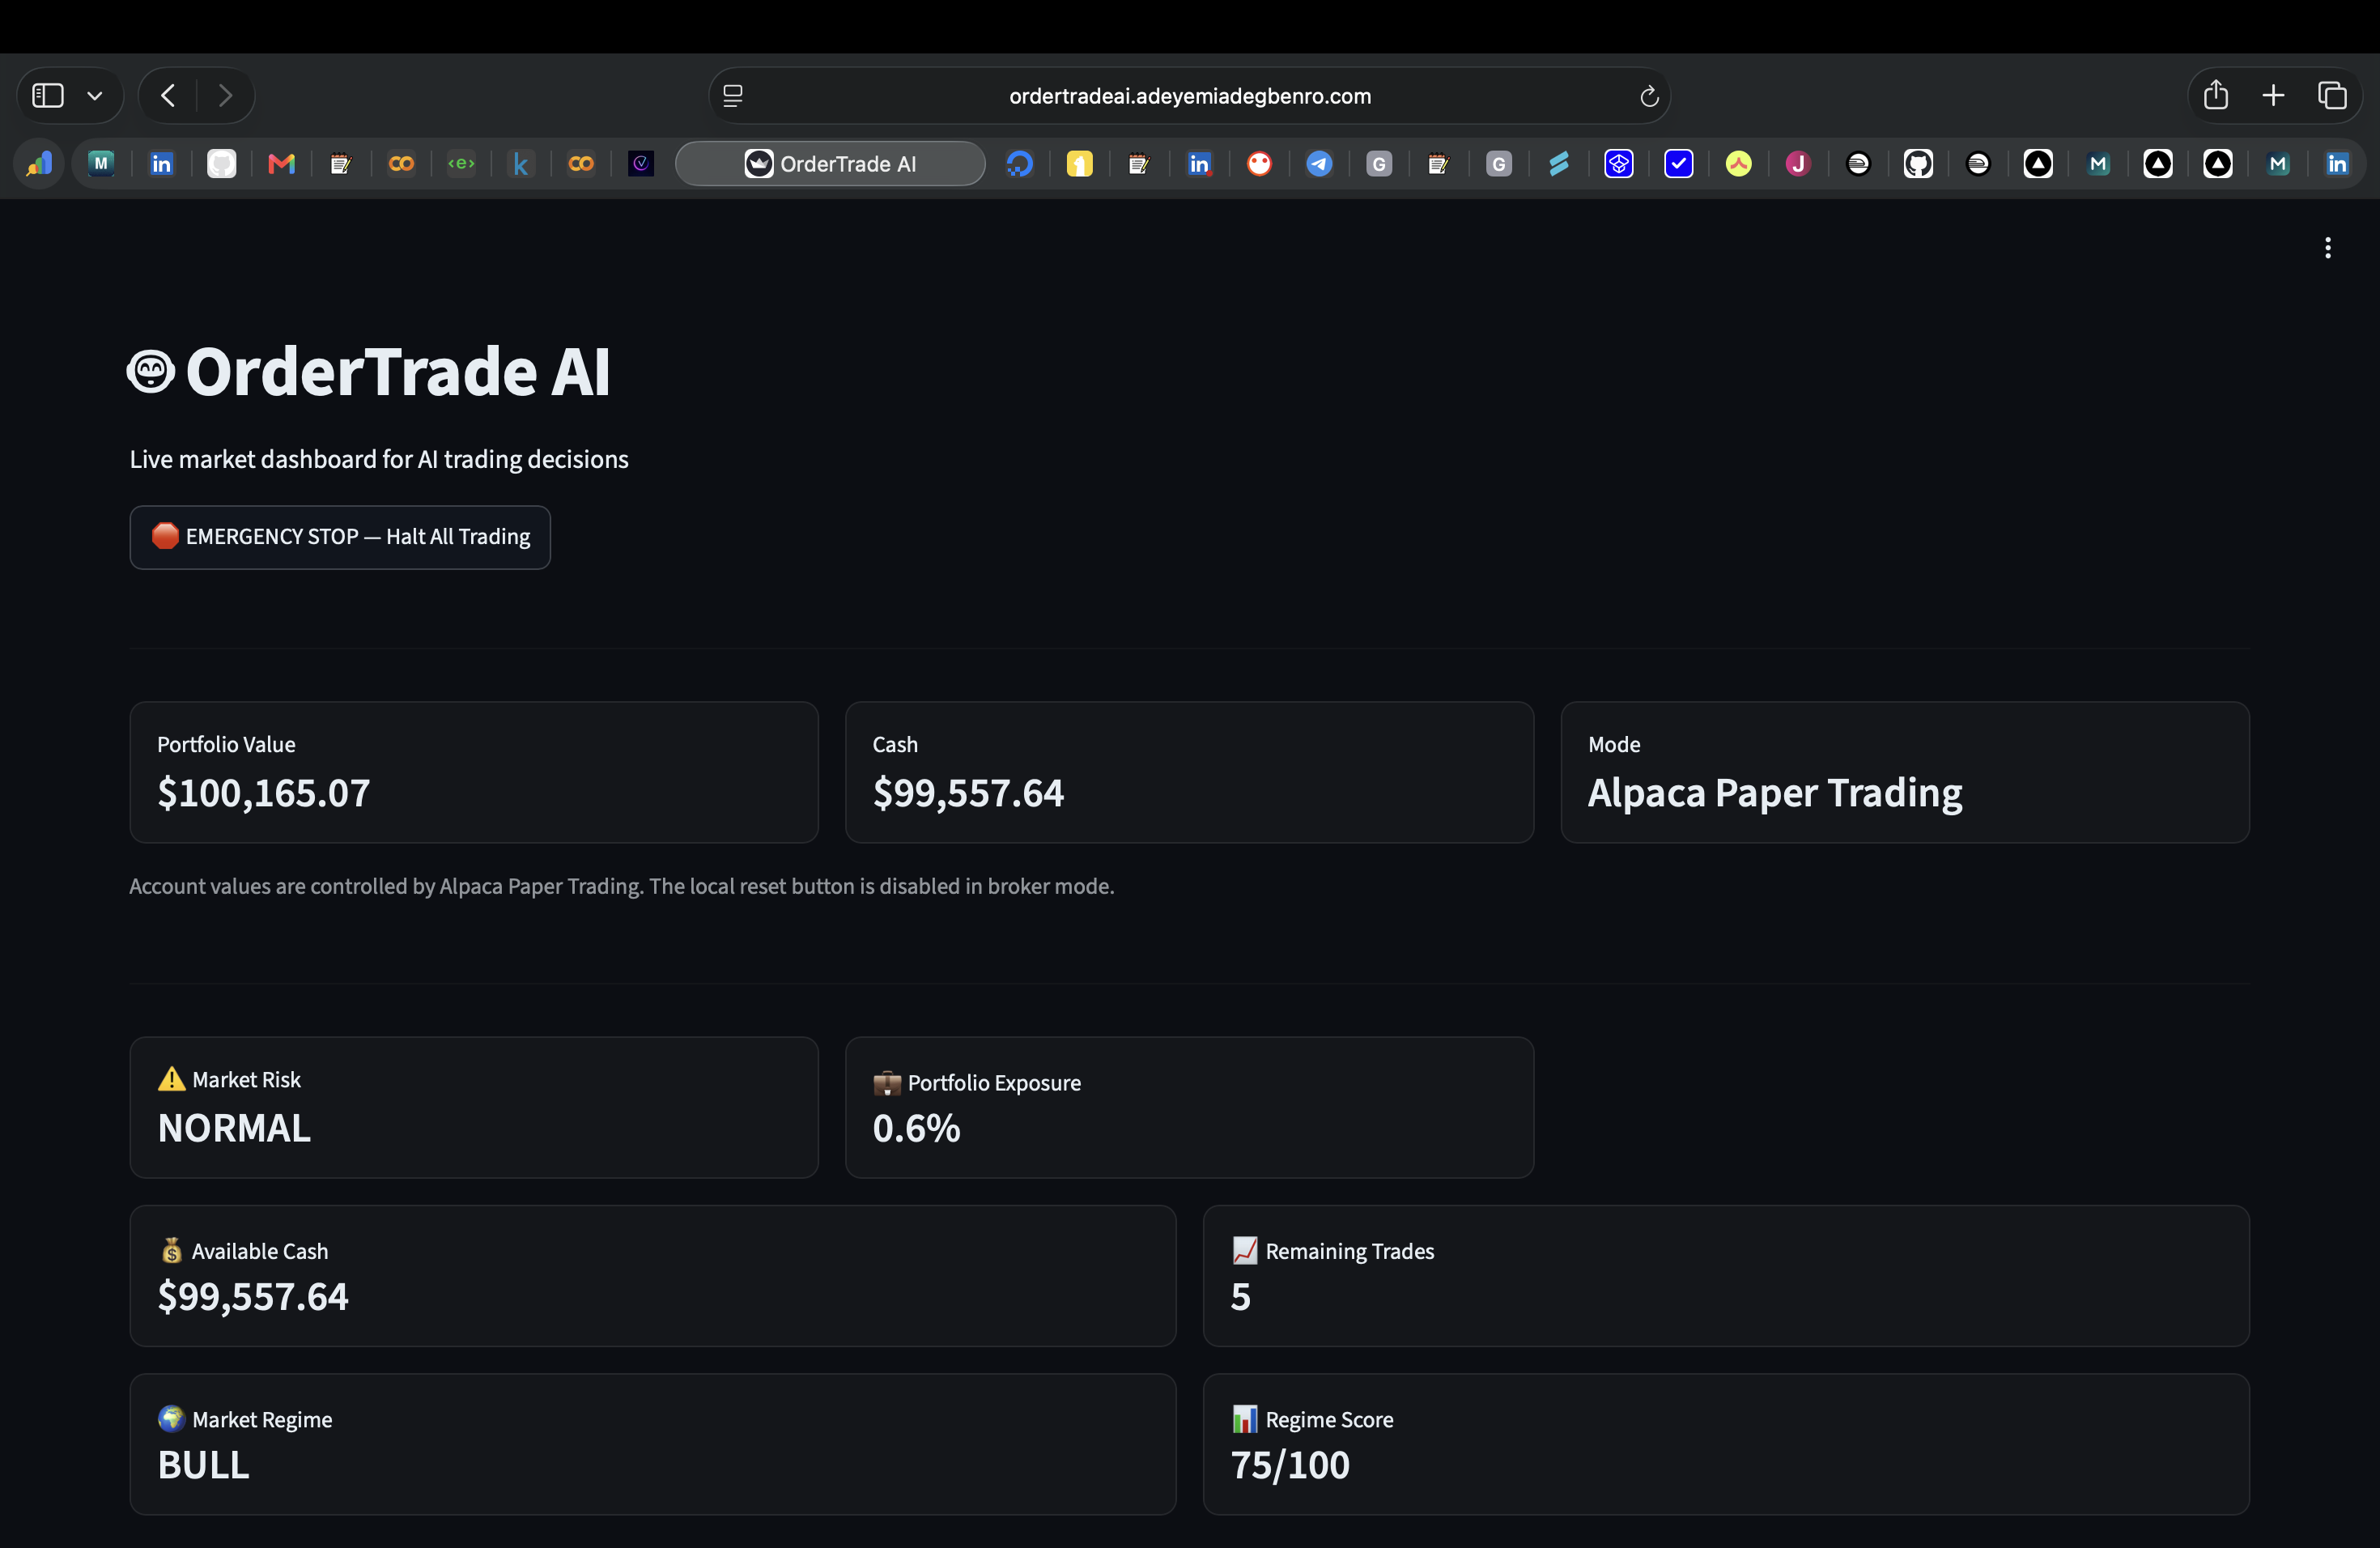Open the red round face icon tab
The image size is (2380, 1548).
tap(1259, 164)
